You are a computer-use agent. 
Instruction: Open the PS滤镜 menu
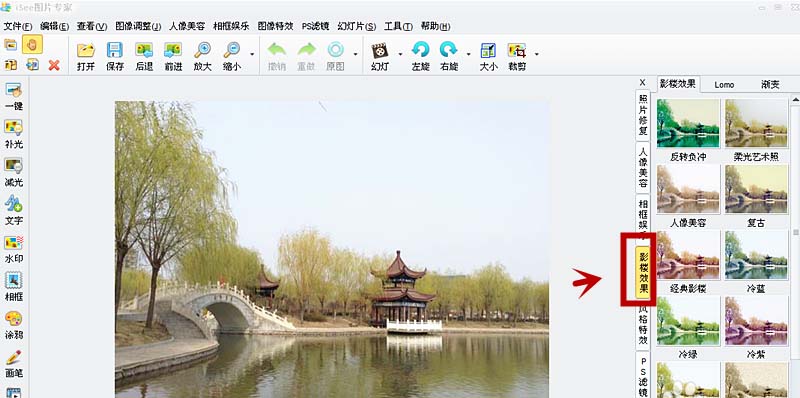[315, 26]
